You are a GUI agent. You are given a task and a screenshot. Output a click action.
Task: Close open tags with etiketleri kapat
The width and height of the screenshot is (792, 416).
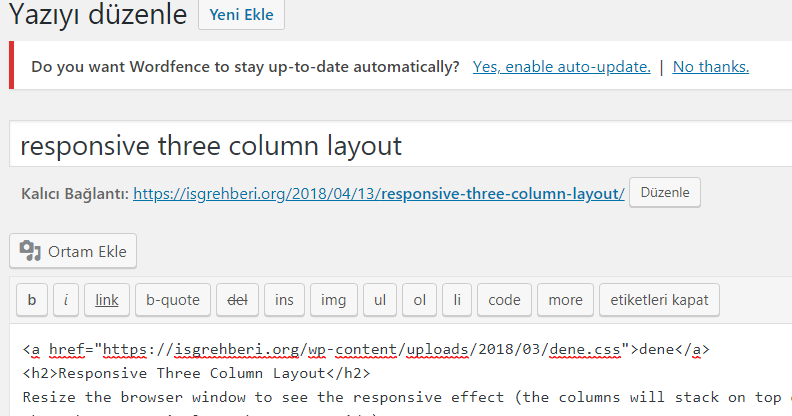pos(659,300)
